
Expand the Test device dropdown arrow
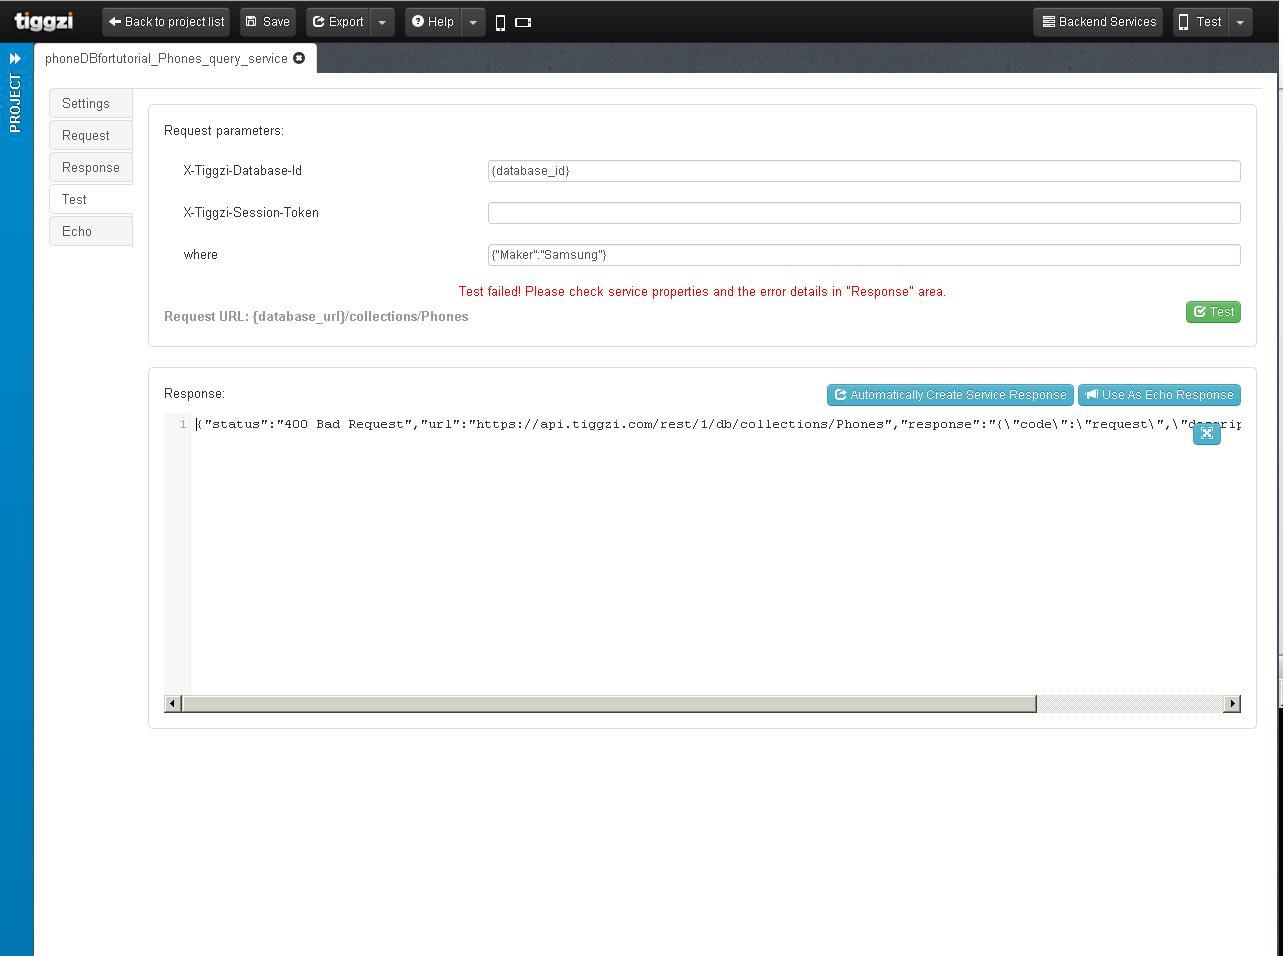click(x=1240, y=22)
